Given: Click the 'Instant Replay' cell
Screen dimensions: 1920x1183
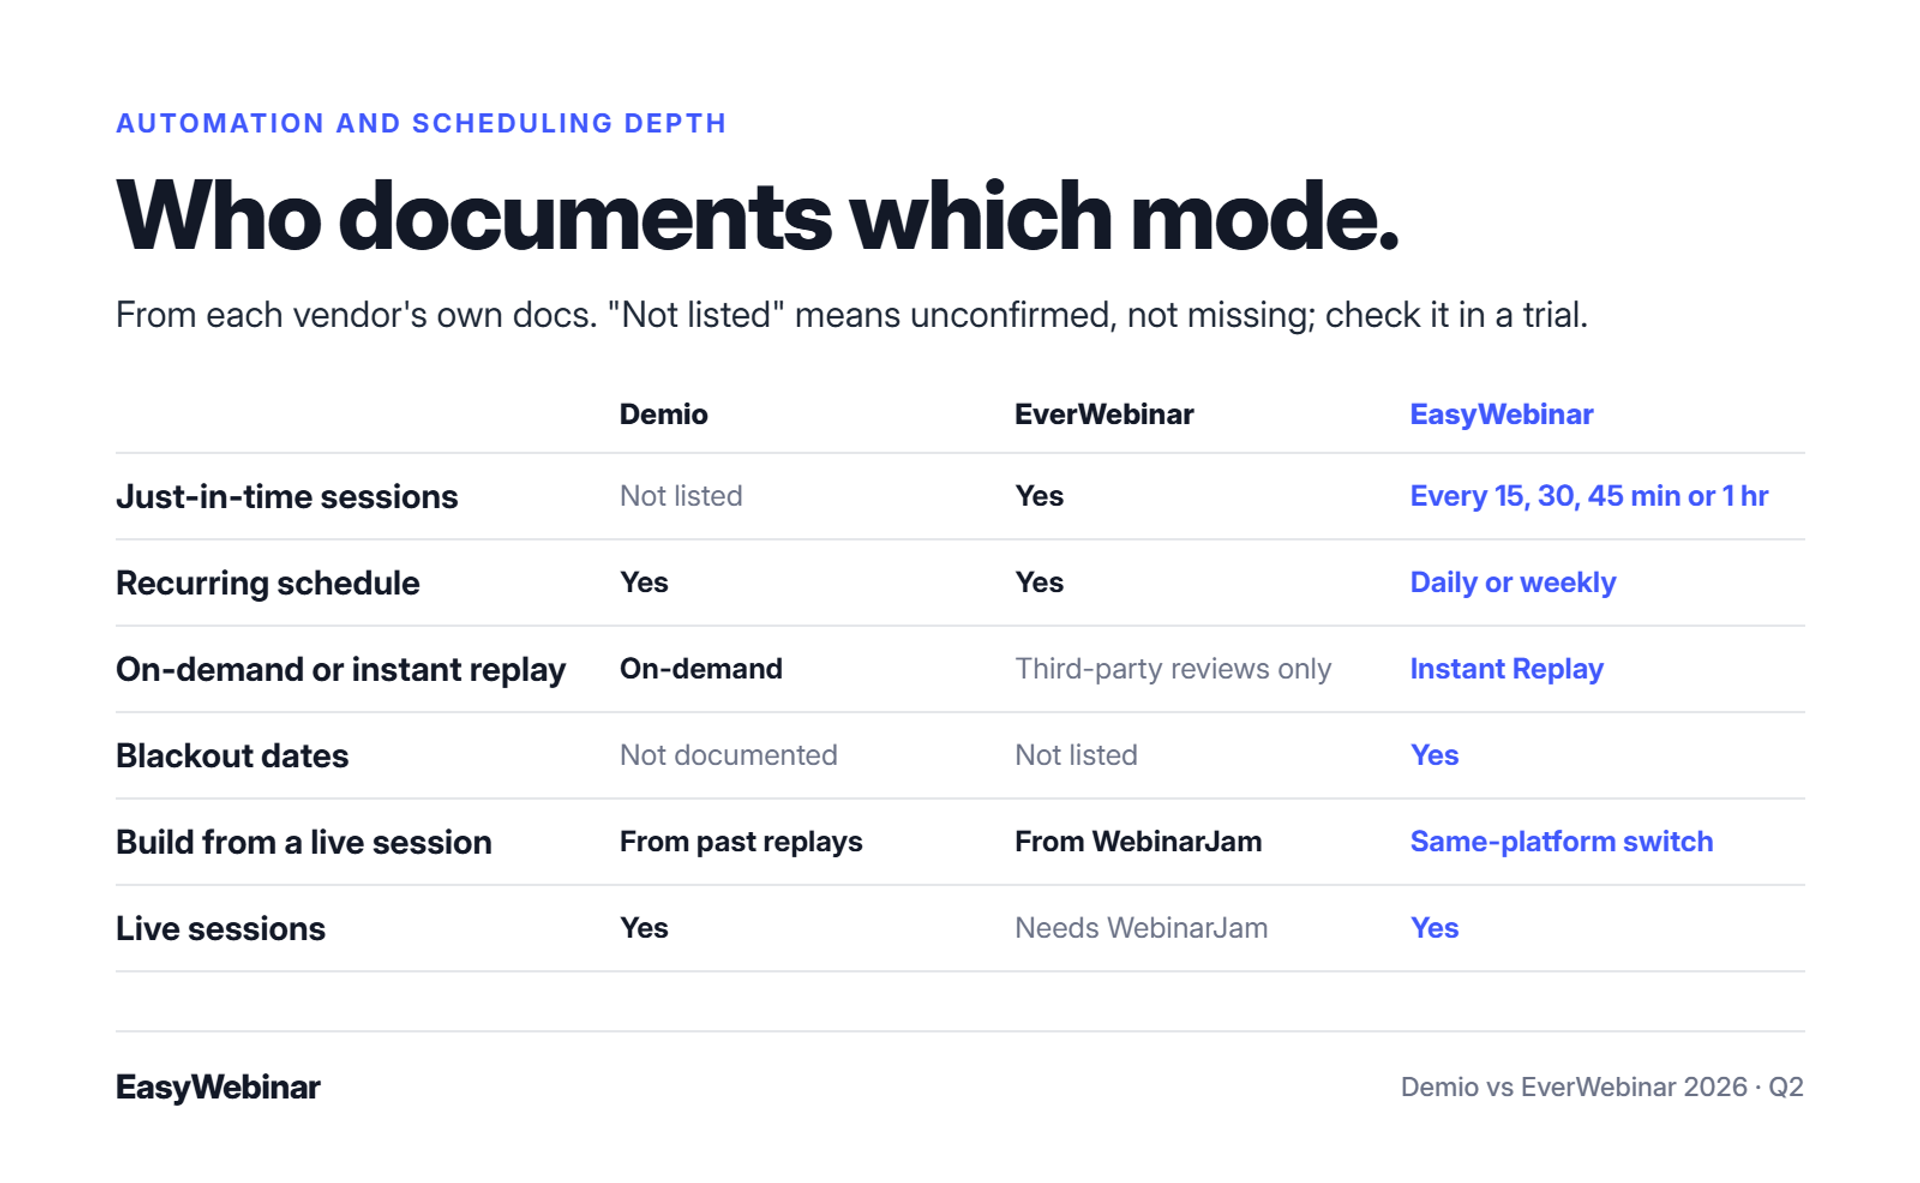Looking at the screenshot, I should (x=1506, y=669).
